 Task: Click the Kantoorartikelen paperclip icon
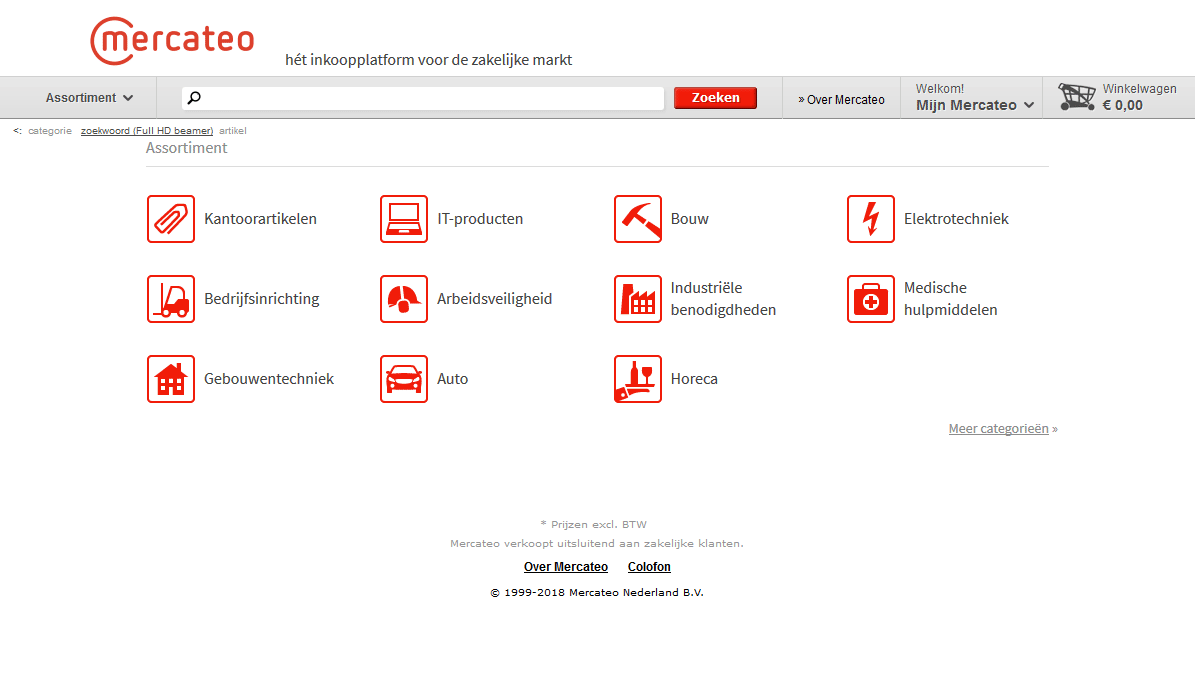tap(171, 219)
